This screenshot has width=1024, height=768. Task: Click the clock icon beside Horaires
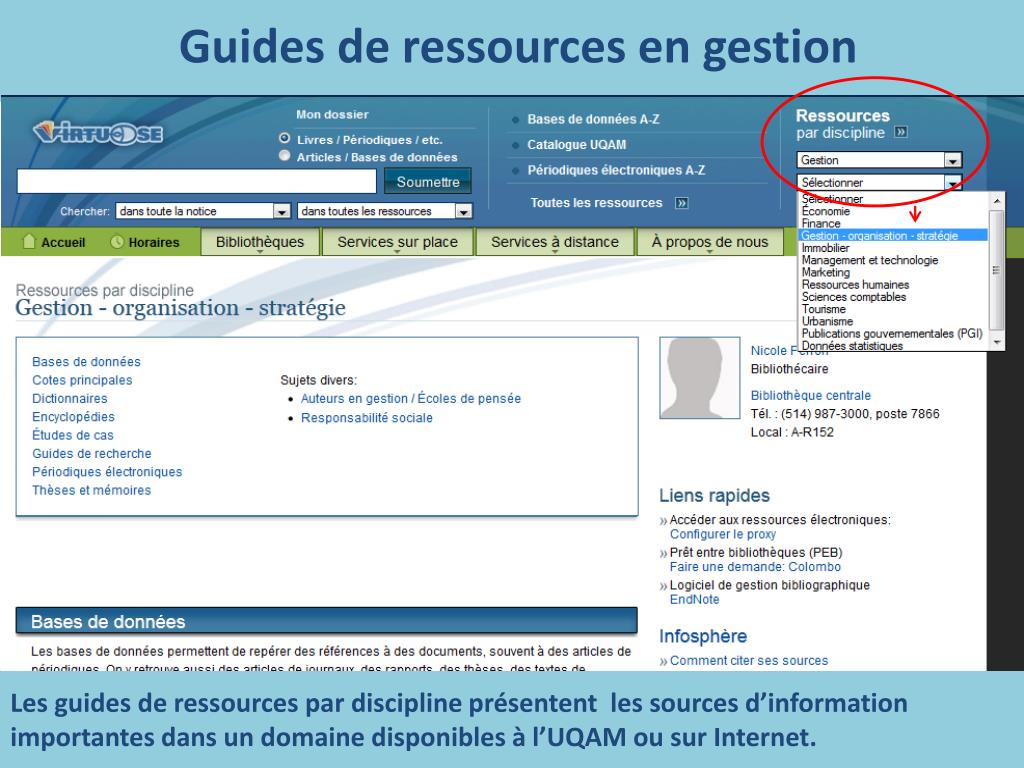pos(117,242)
